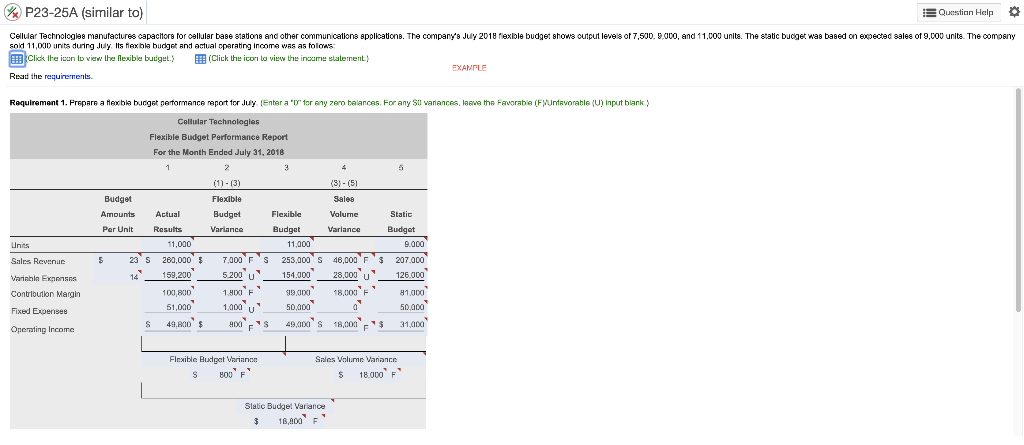Click the Static Budget Variance label box
The height and width of the screenshot is (445, 1024).
pyautogui.click(x=285, y=406)
